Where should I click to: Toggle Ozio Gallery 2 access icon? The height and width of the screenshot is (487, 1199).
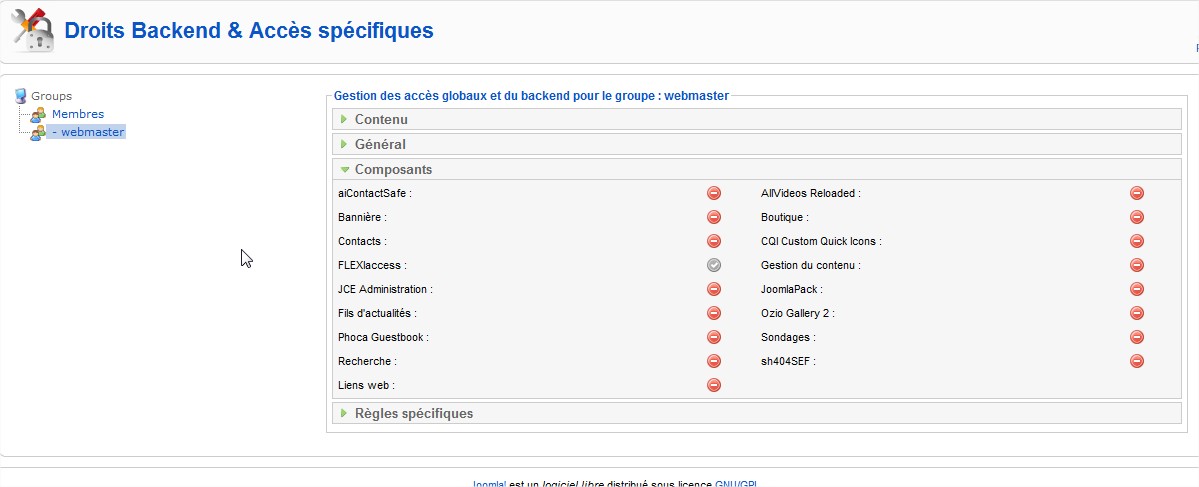(1137, 313)
